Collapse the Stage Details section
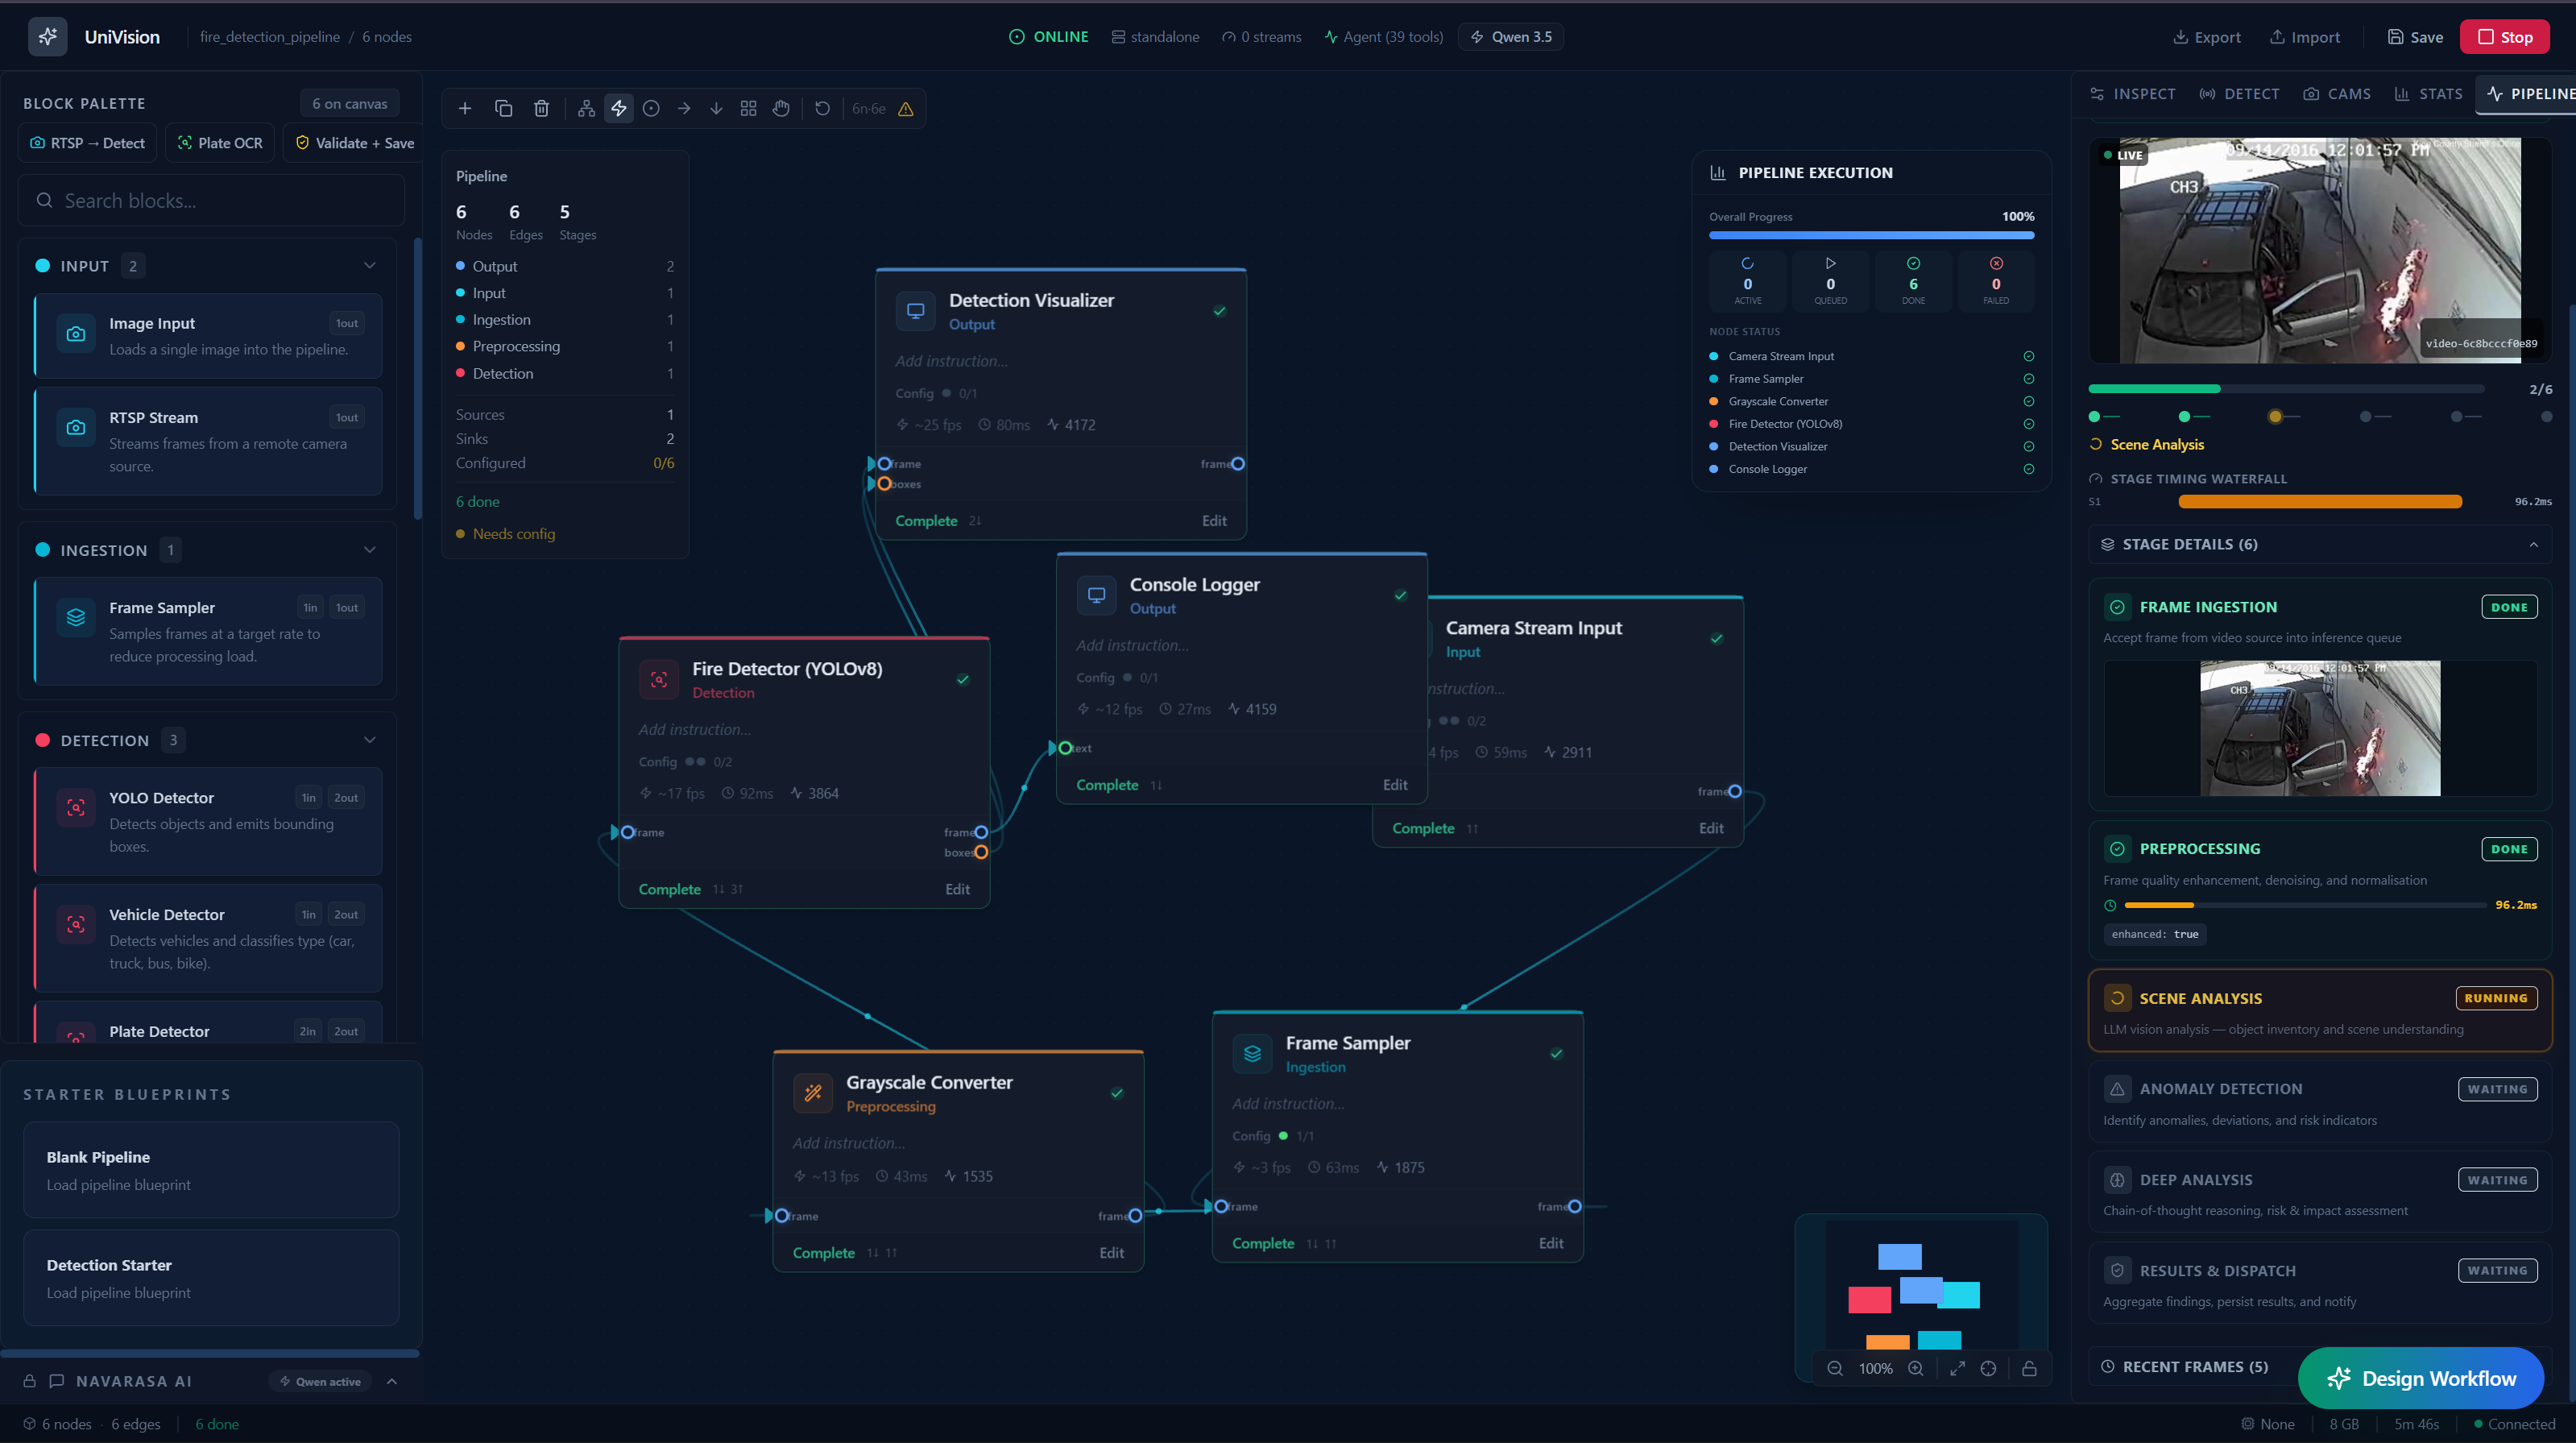 pos(2533,544)
